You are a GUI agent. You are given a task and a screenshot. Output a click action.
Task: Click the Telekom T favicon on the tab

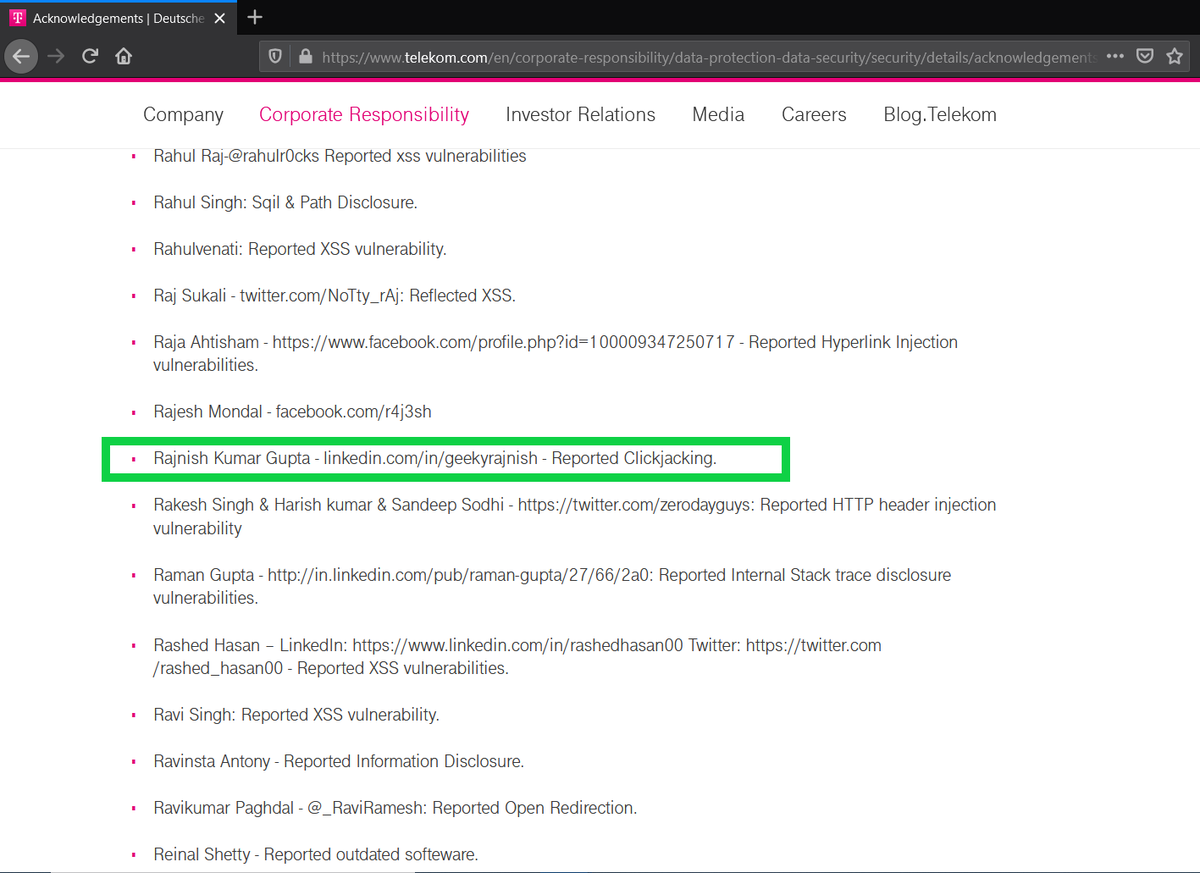[x=17, y=18]
